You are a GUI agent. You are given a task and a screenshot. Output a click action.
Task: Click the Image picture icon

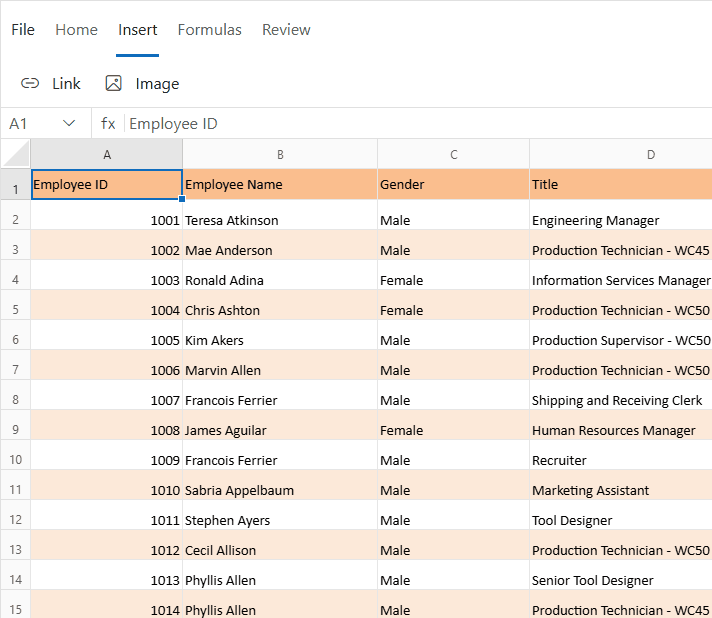pyautogui.click(x=114, y=84)
